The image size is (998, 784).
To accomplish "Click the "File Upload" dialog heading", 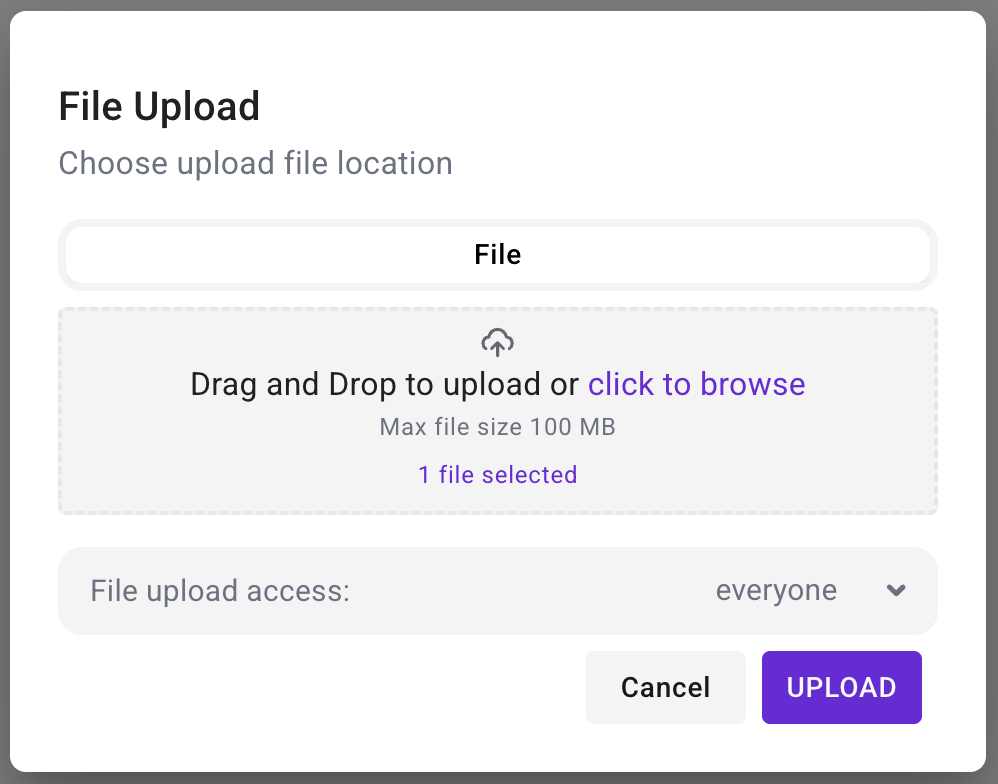I will pos(159,106).
